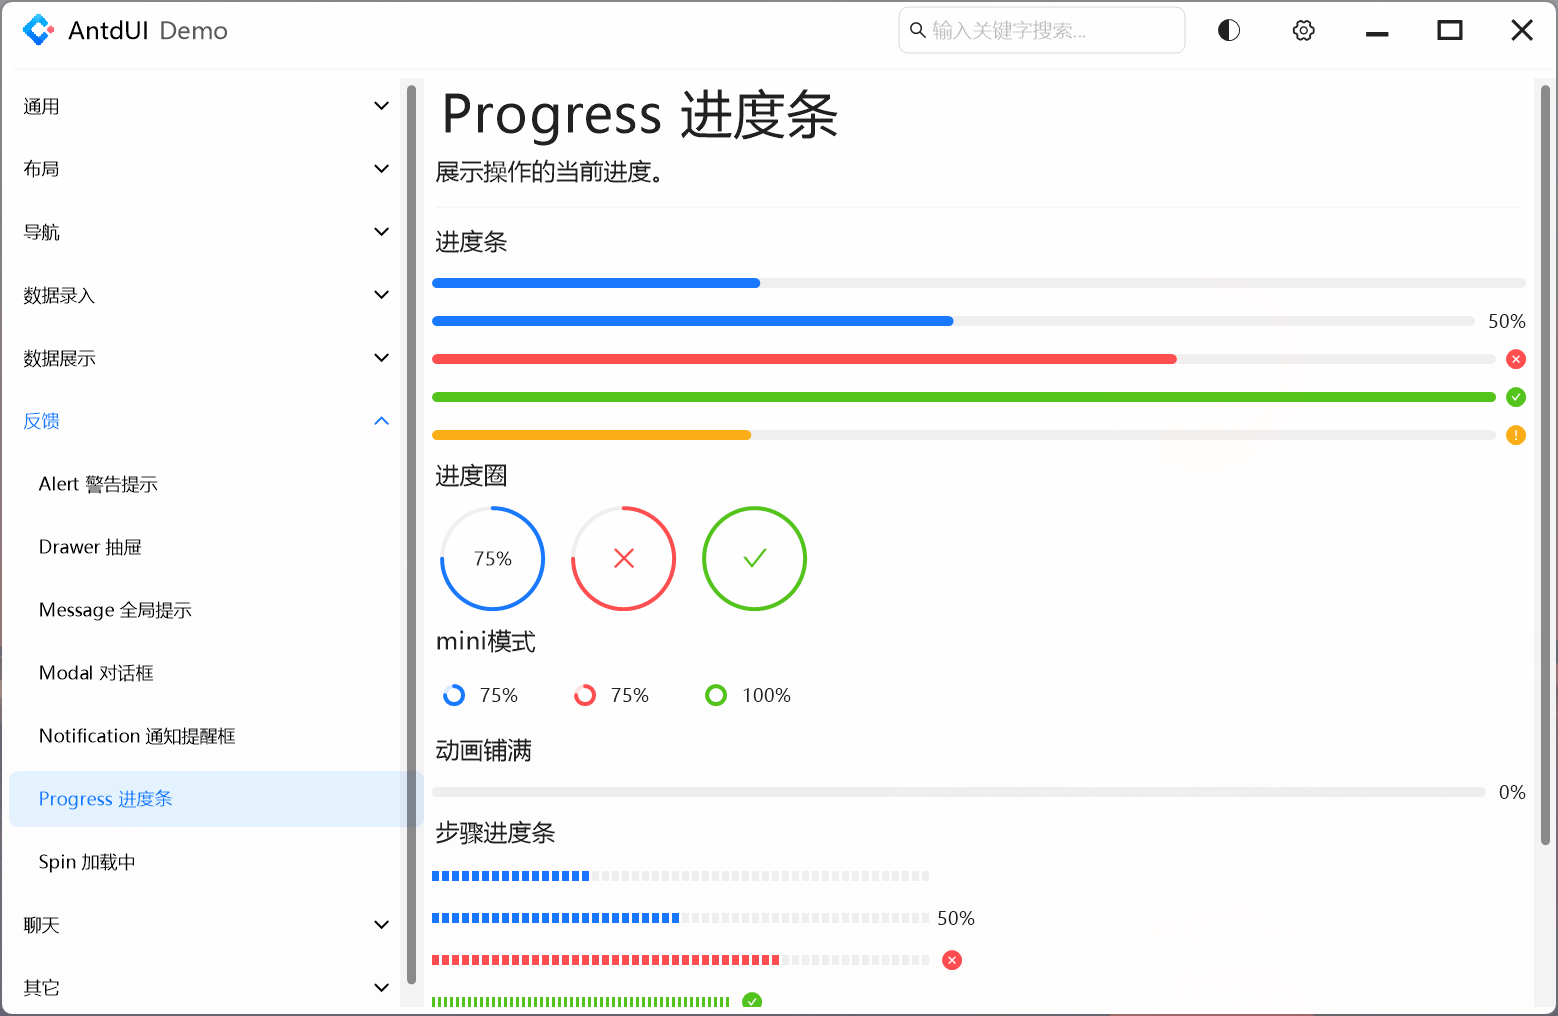Click the green success check icon beside the green bar
1558x1016 pixels.
pos(1516,397)
